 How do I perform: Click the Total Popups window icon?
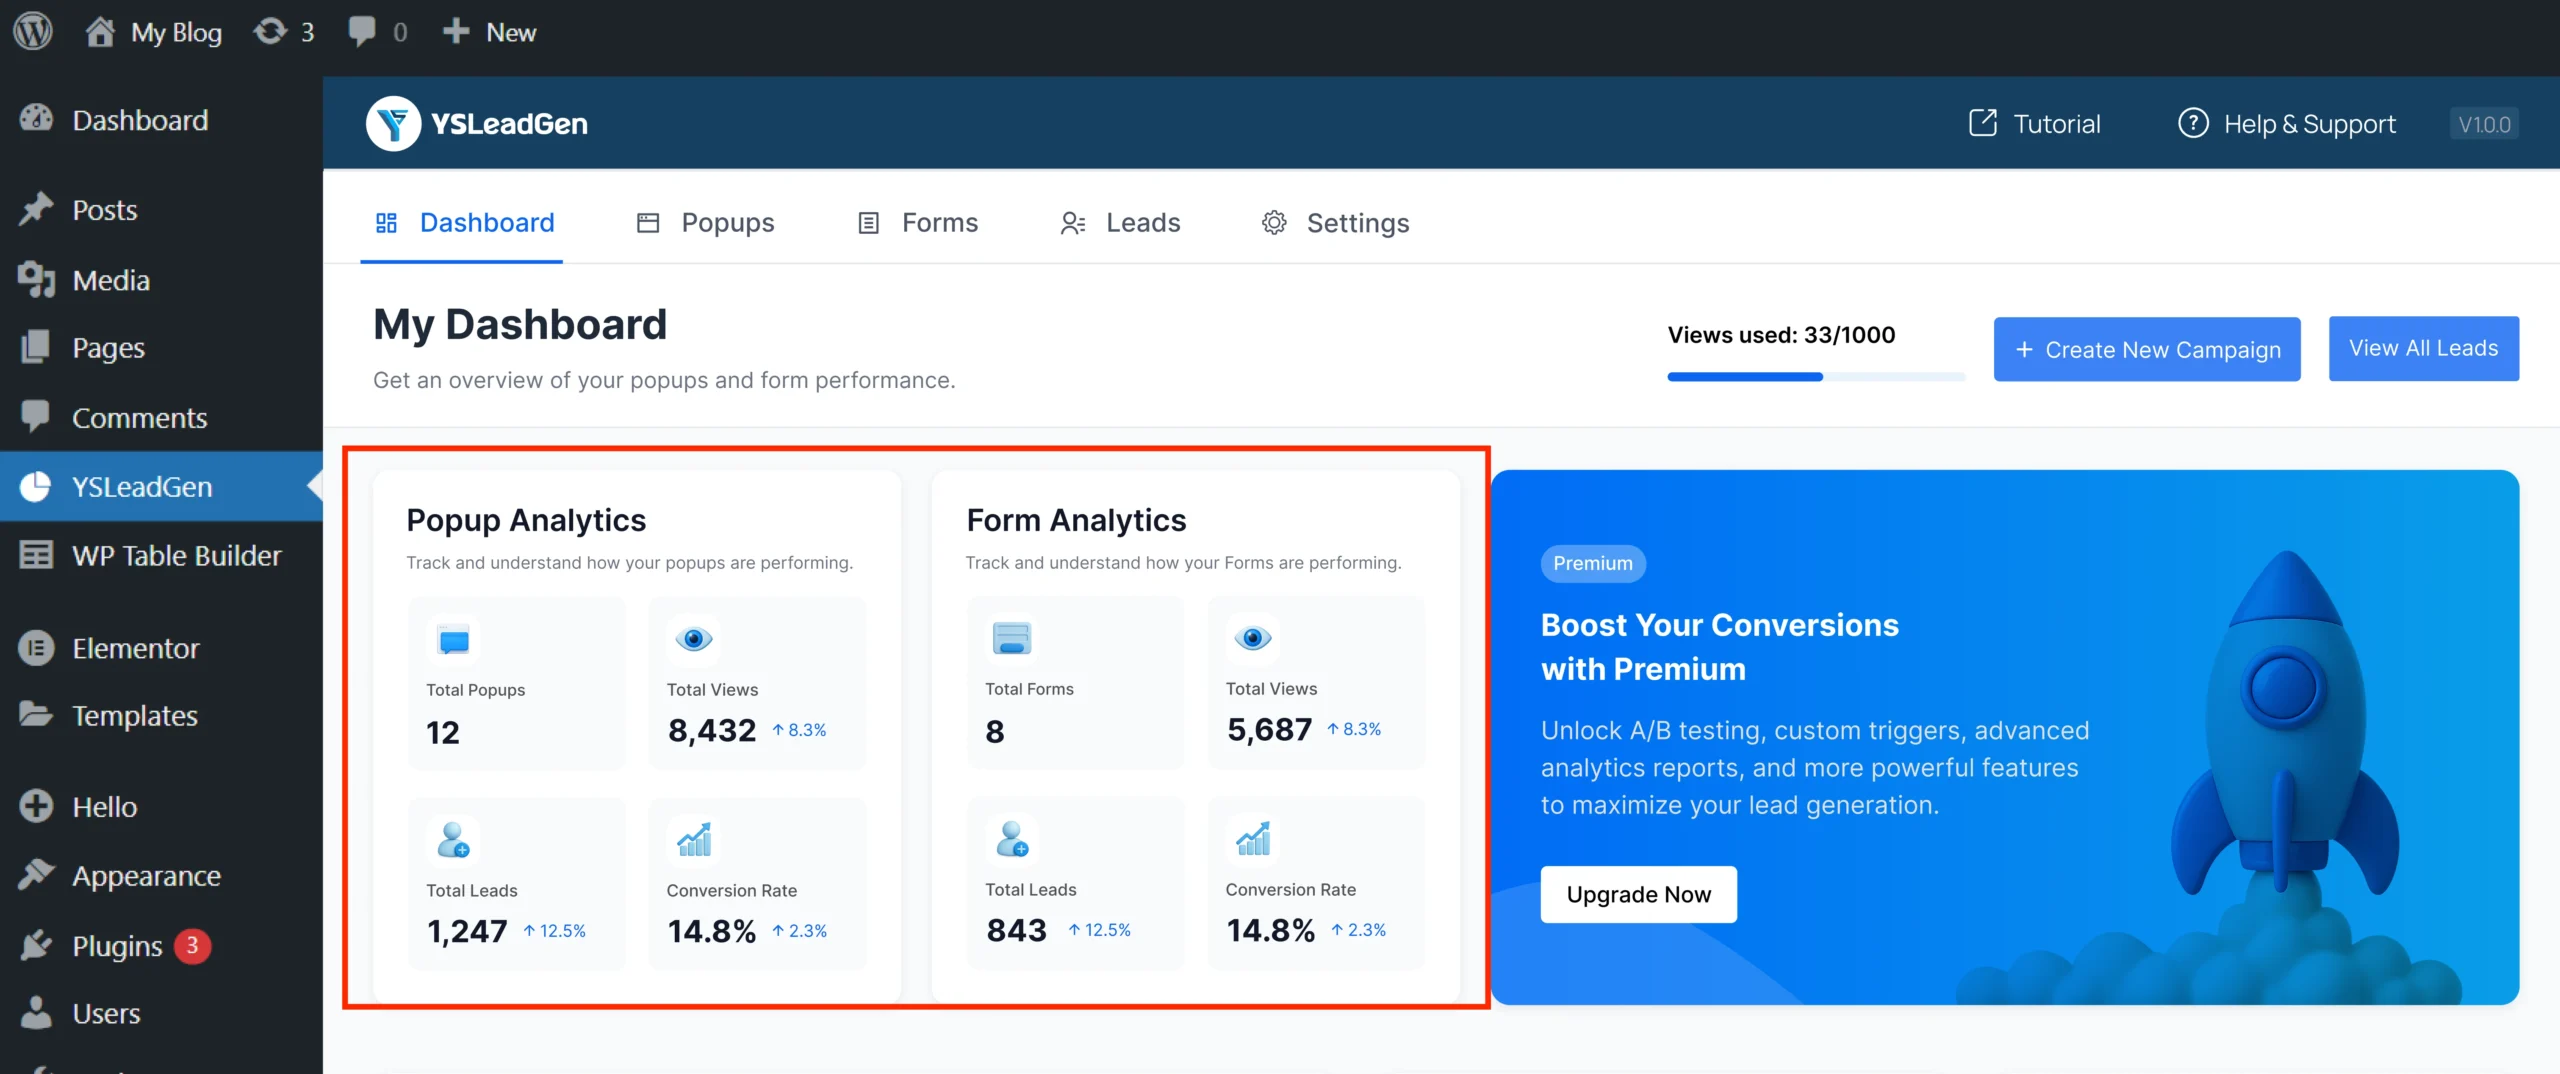(x=453, y=640)
